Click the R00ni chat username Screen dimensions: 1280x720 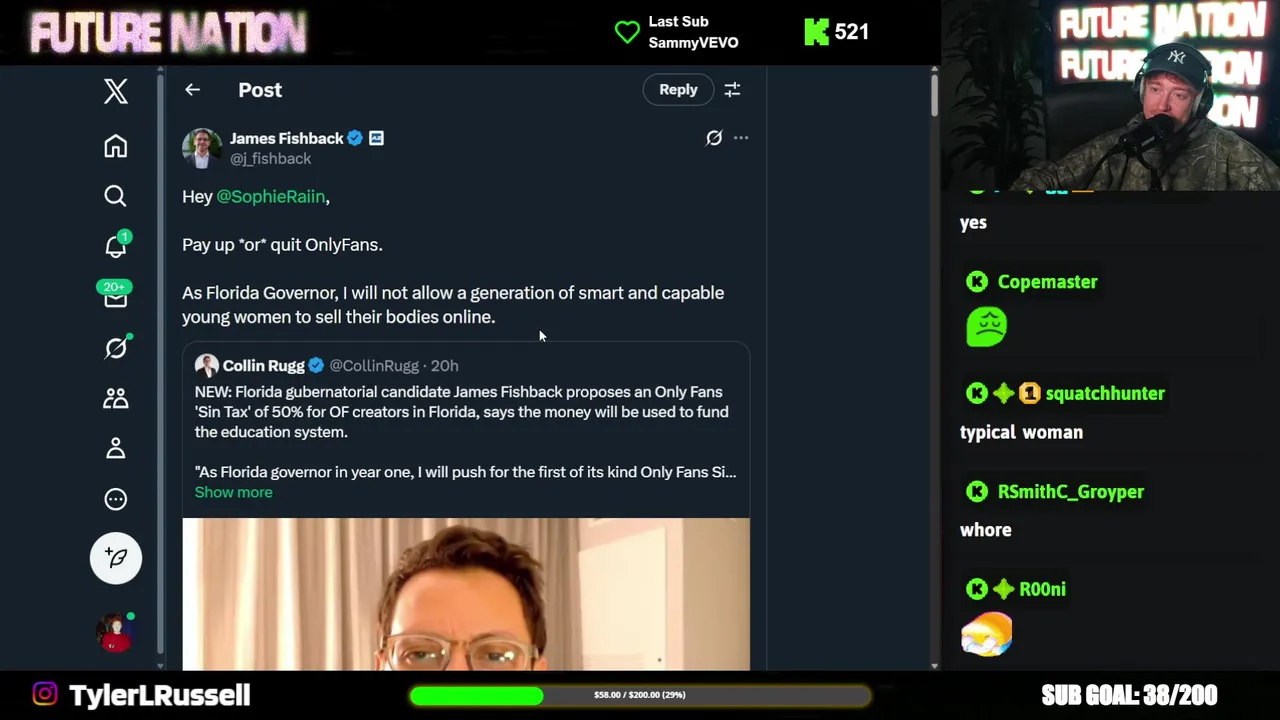pos(1042,590)
